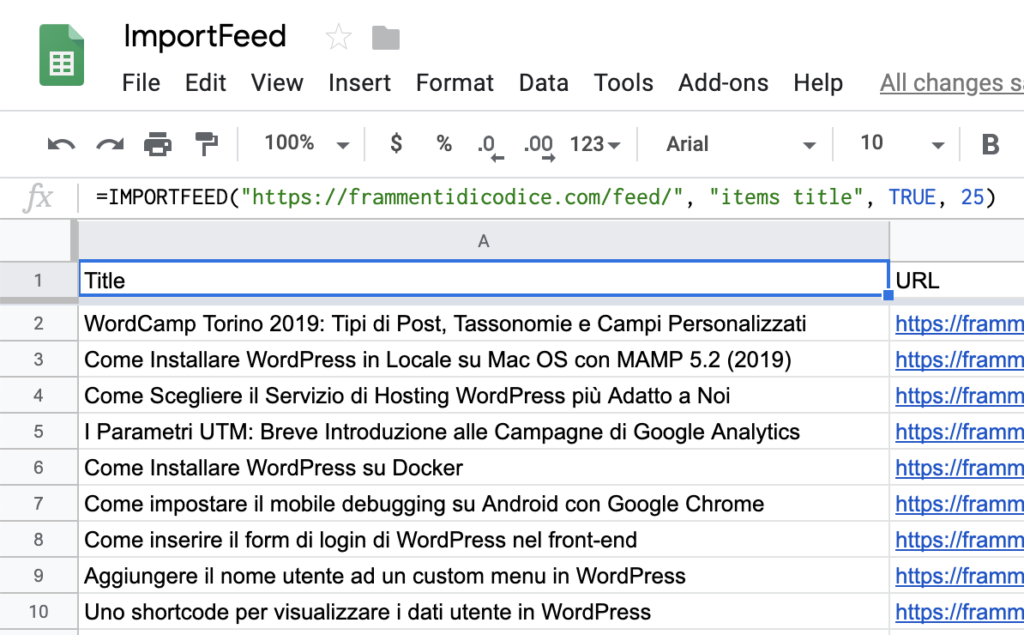Undo the last action

[x=61, y=144]
